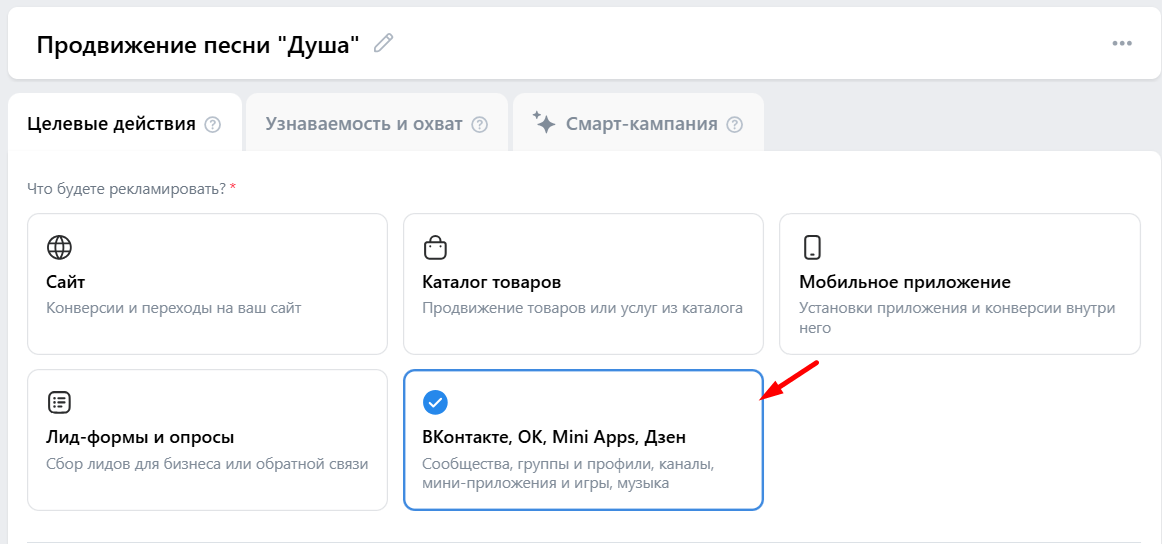Pick the Мобильное приложение option title
The height and width of the screenshot is (550, 1162).
(904, 282)
